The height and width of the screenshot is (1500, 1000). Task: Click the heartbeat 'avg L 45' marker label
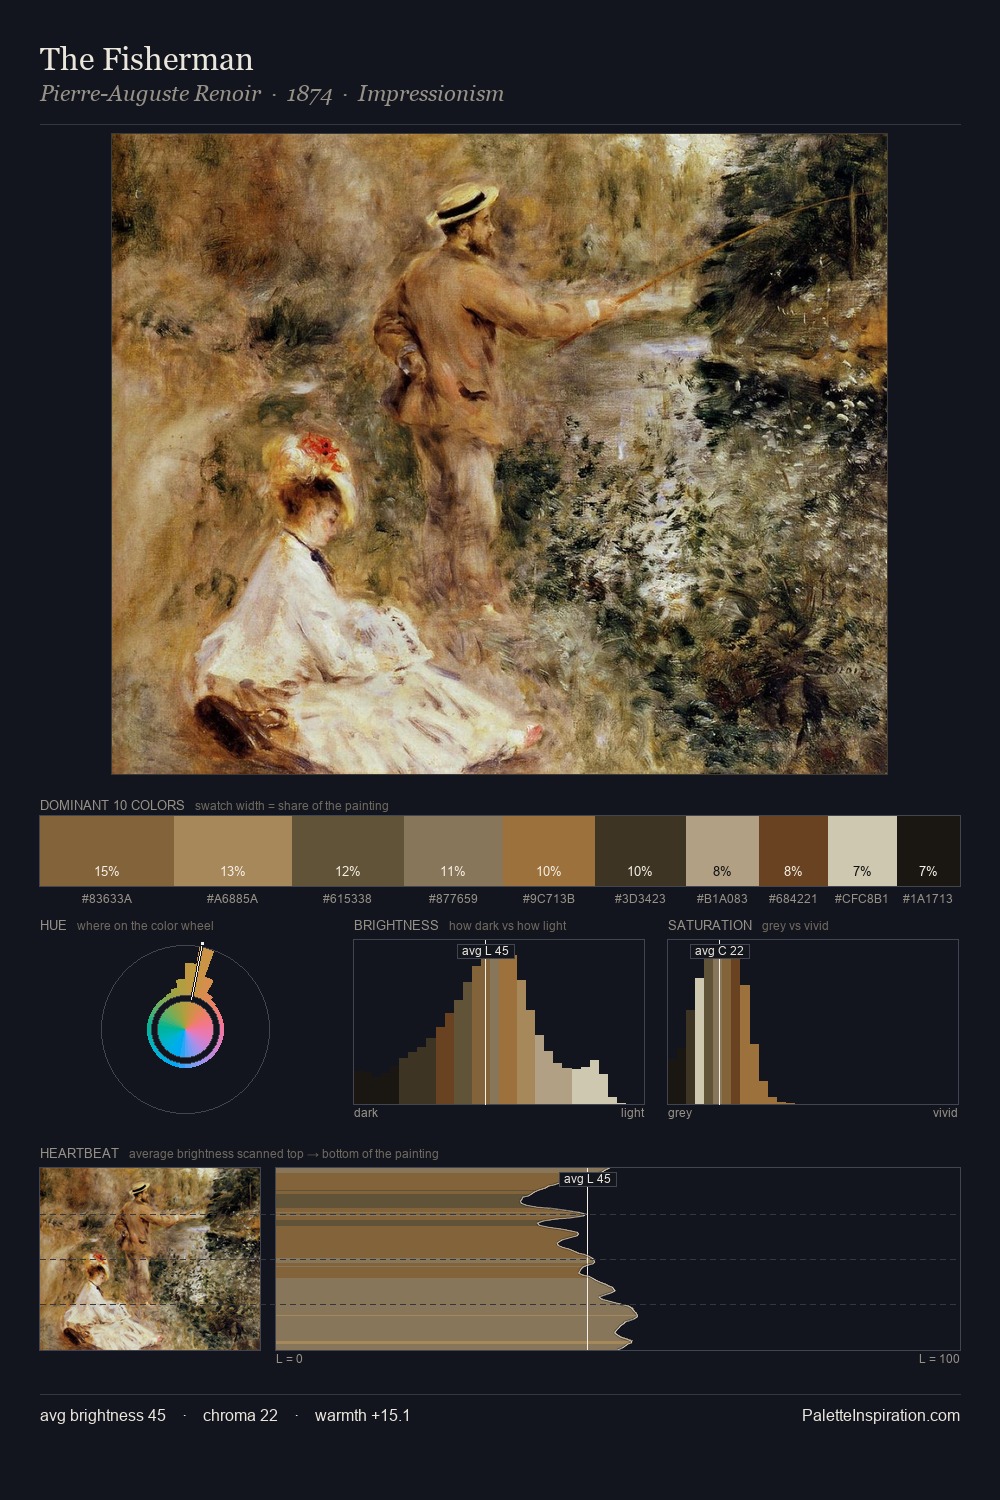(587, 1179)
